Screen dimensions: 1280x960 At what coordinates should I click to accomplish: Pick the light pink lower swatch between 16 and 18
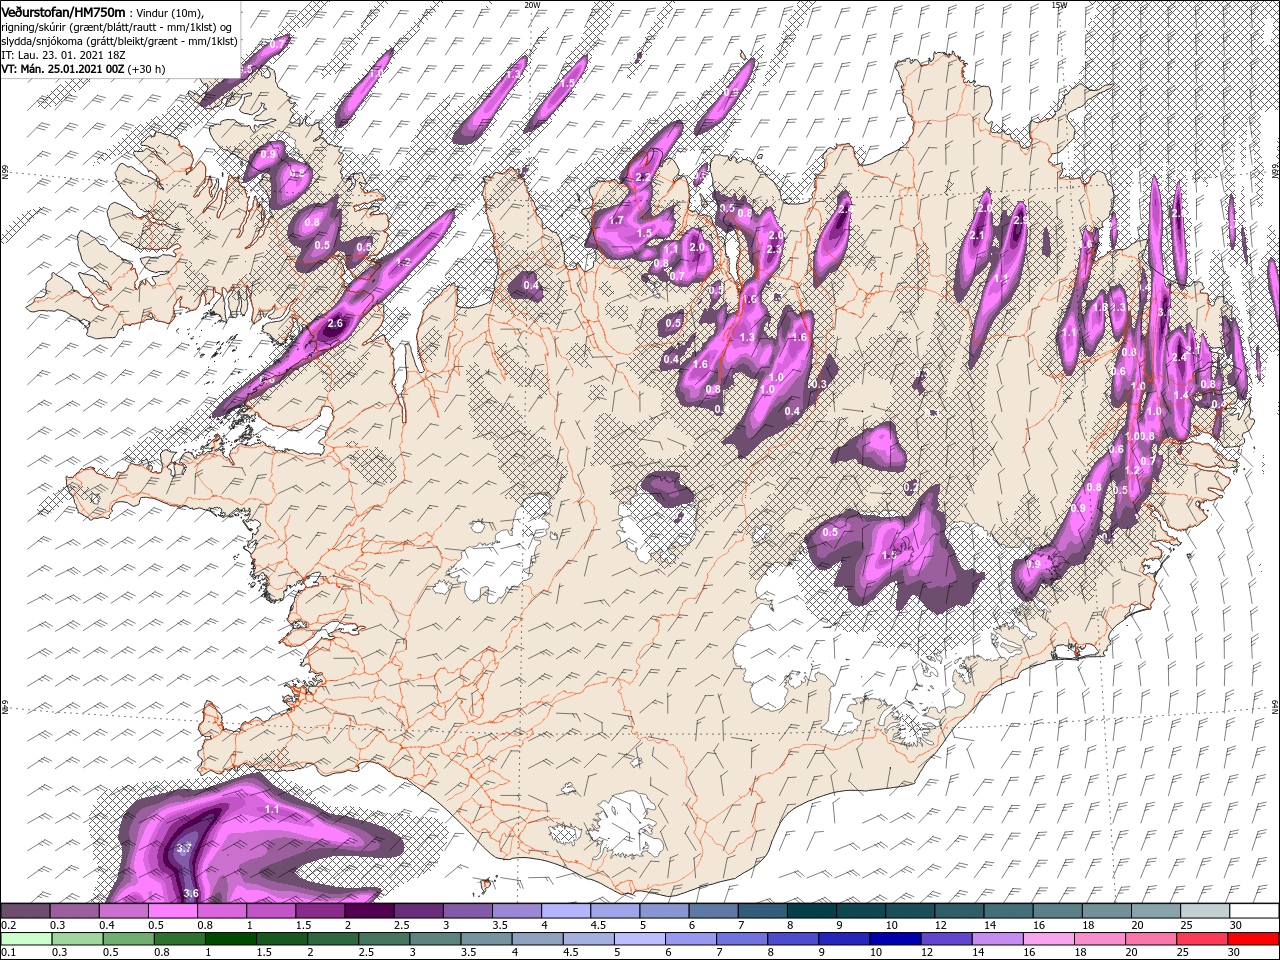(x=1048, y=939)
